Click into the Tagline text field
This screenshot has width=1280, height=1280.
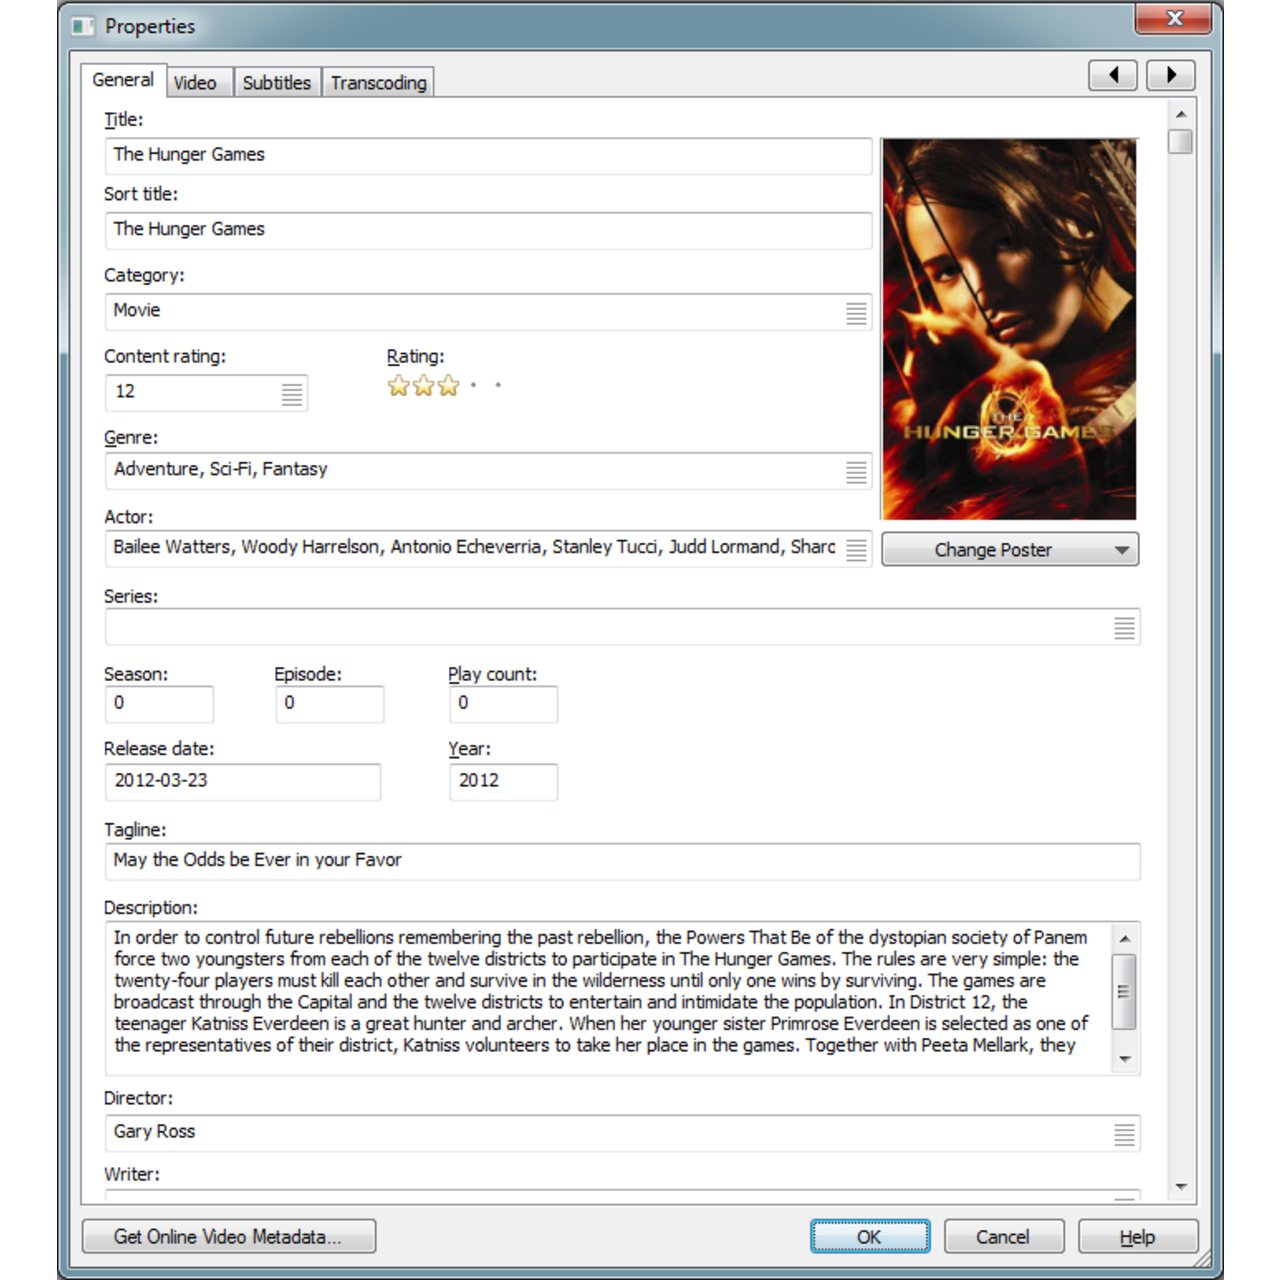(620, 861)
